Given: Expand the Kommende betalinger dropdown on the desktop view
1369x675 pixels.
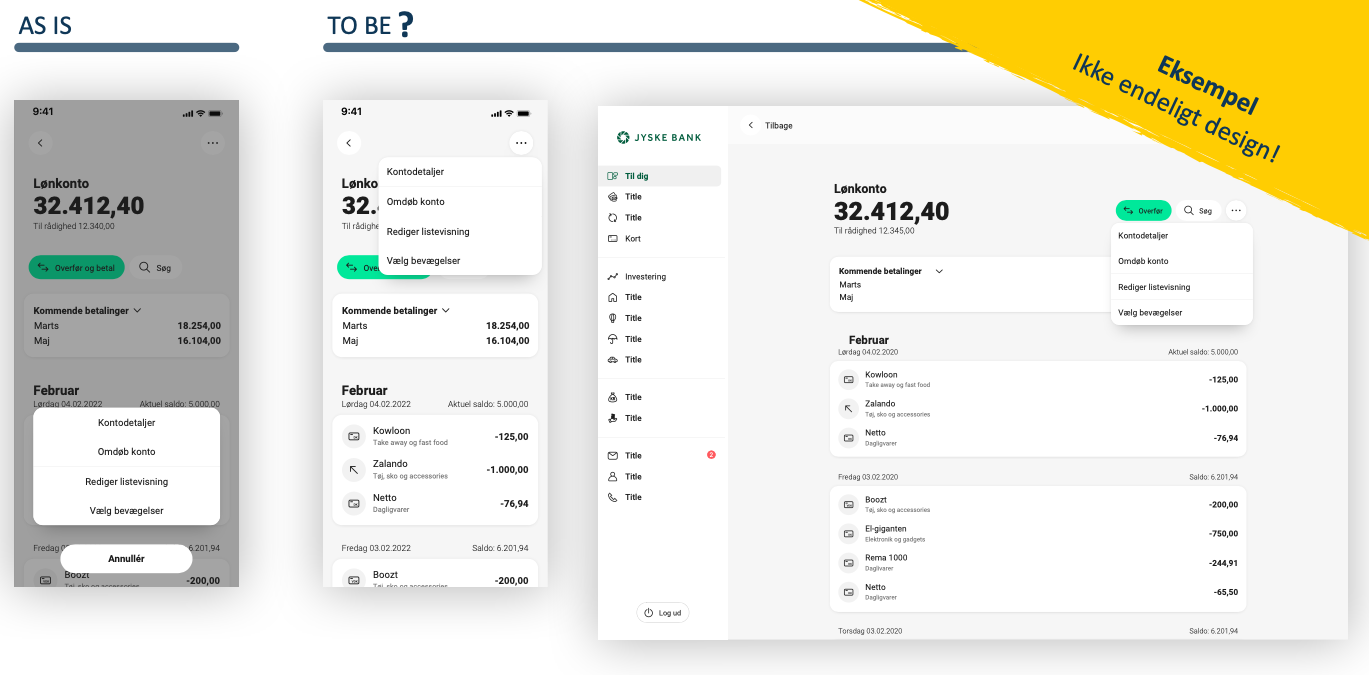Looking at the screenshot, I should pos(937,271).
